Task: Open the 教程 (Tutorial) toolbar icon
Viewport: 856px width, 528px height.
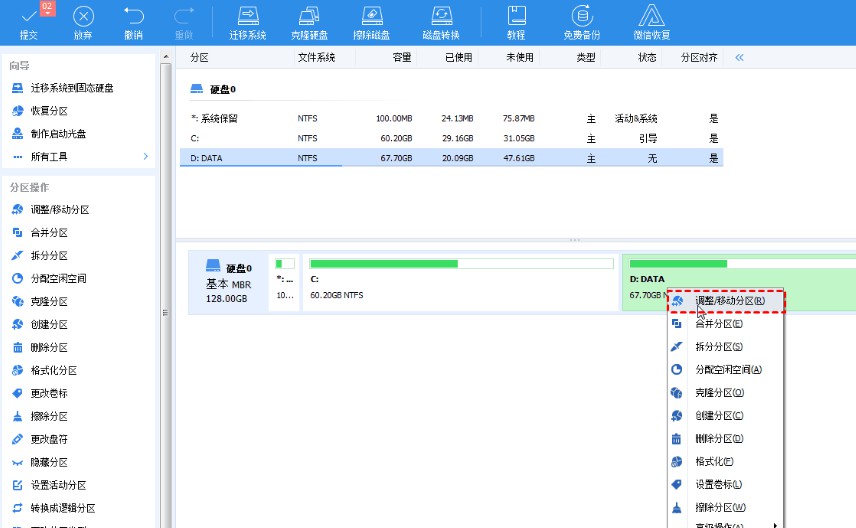Action: pos(516,17)
